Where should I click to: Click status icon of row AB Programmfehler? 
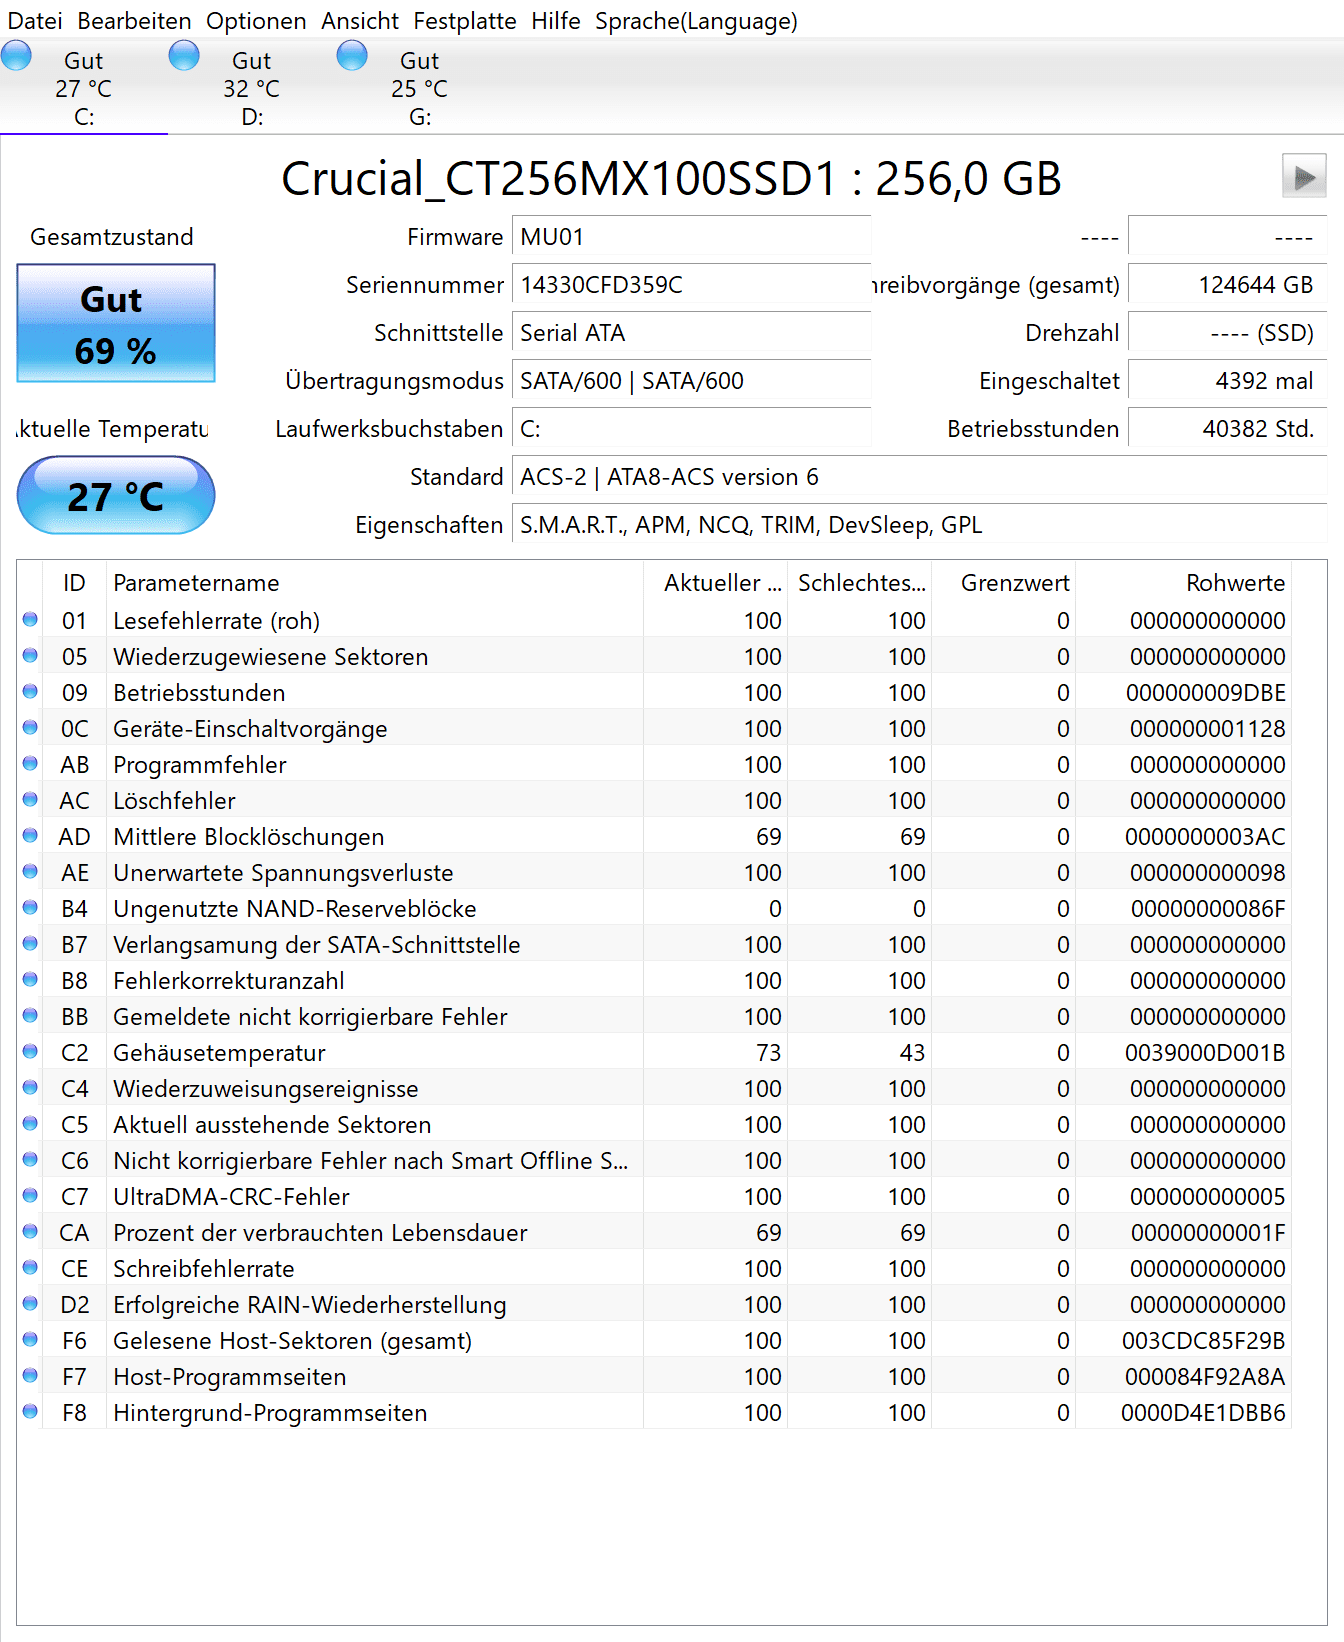click(30, 764)
